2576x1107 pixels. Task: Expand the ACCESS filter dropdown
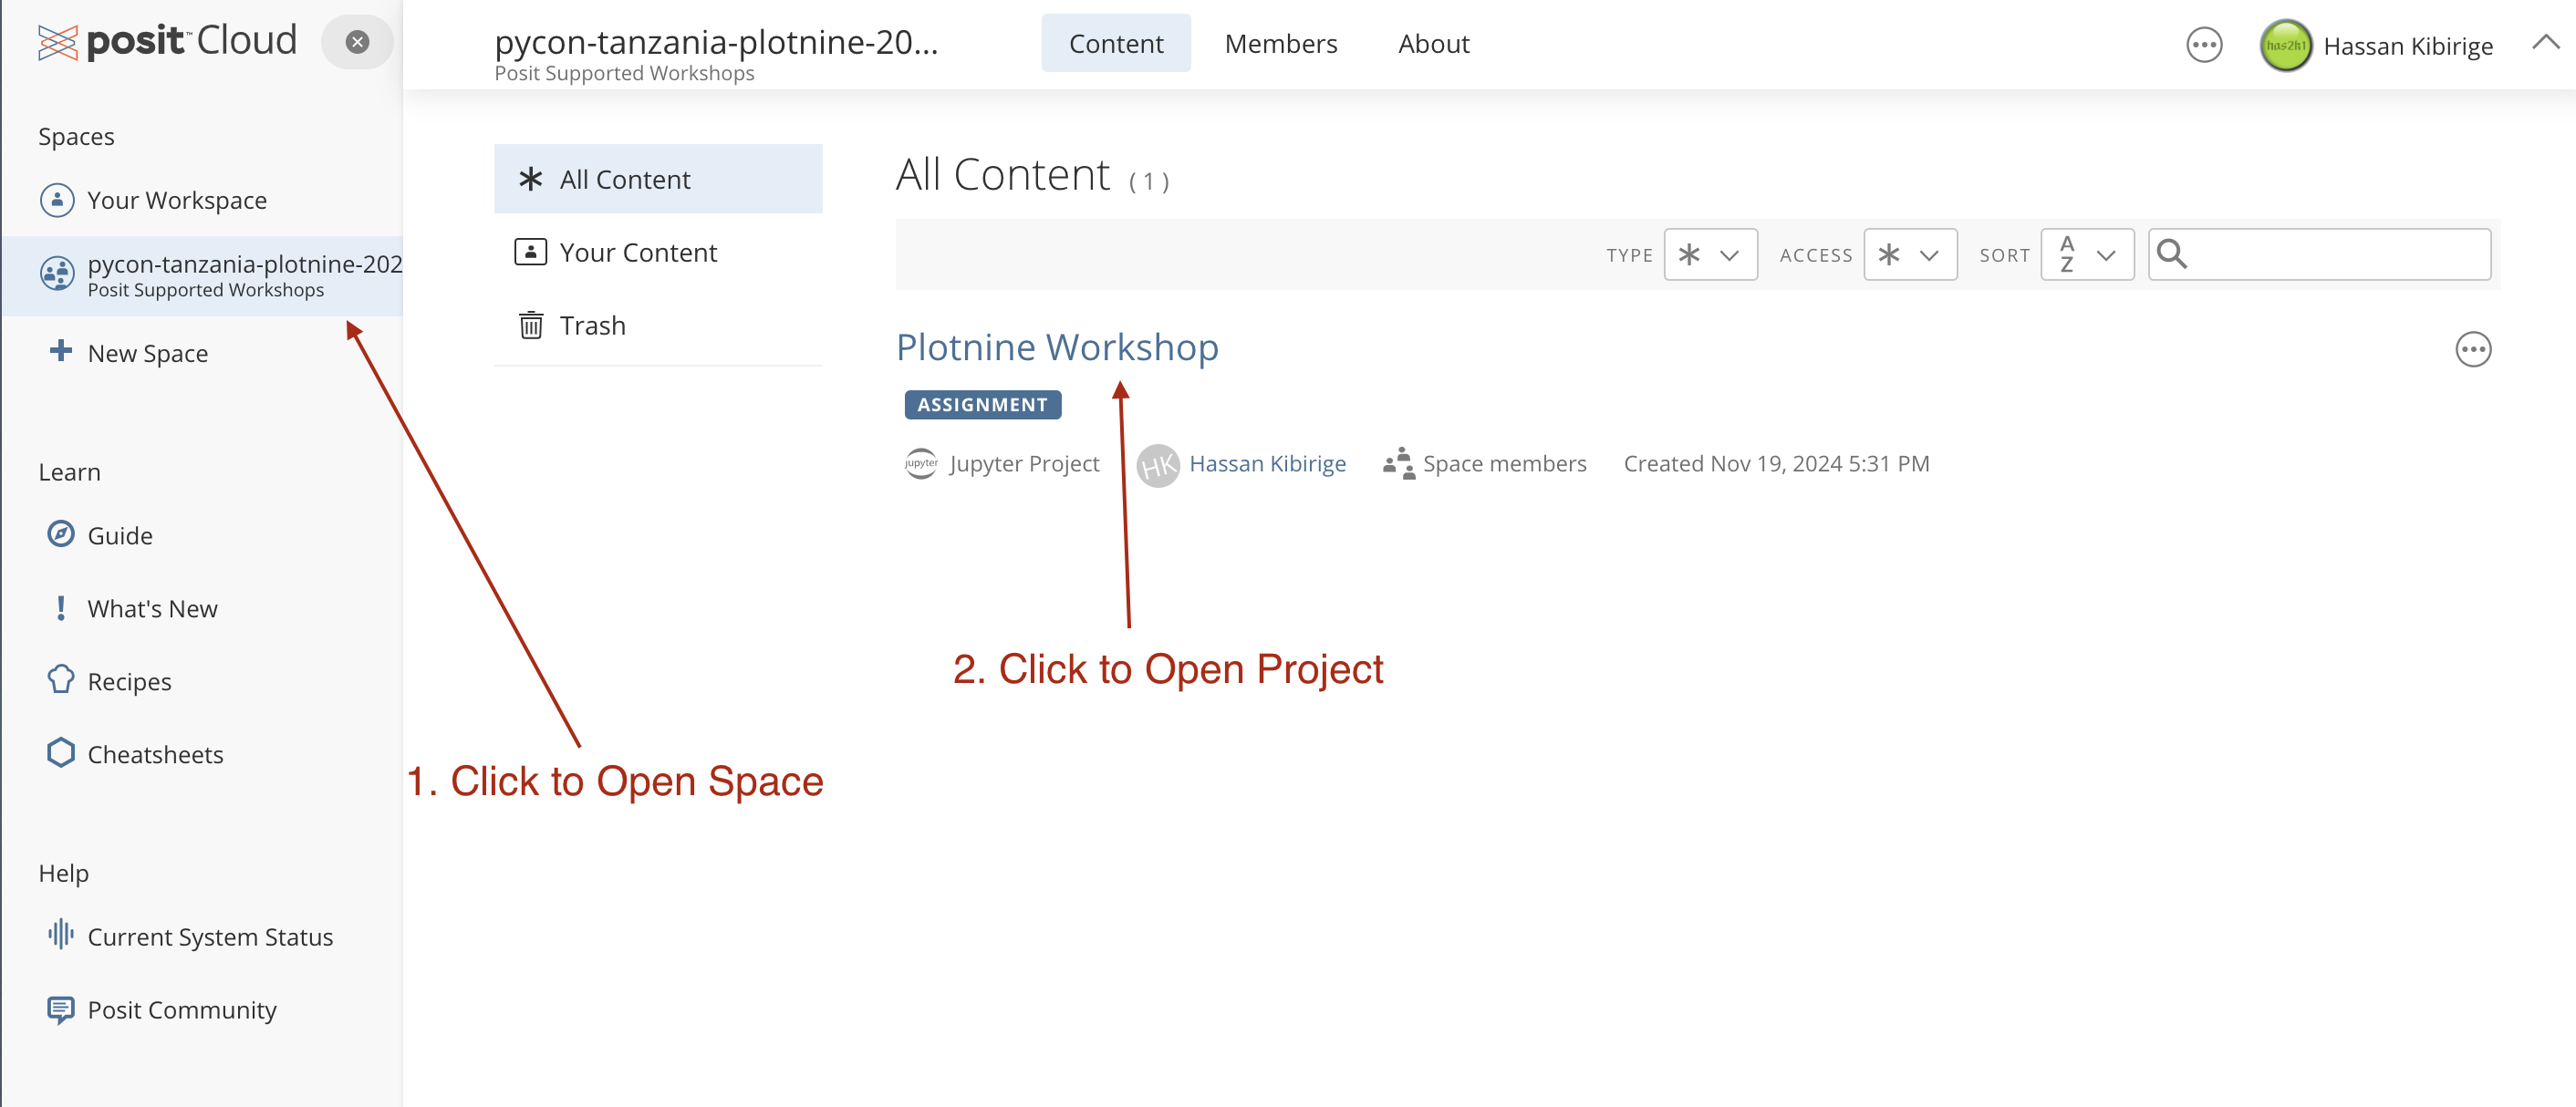(1908, 255)
